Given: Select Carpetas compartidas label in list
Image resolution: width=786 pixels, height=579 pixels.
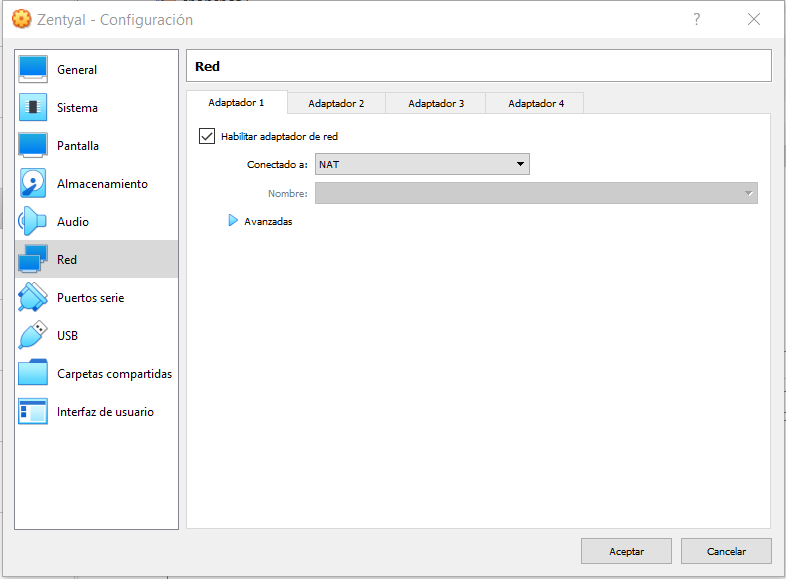Looking at the screenshot, I should pos(114,374).
